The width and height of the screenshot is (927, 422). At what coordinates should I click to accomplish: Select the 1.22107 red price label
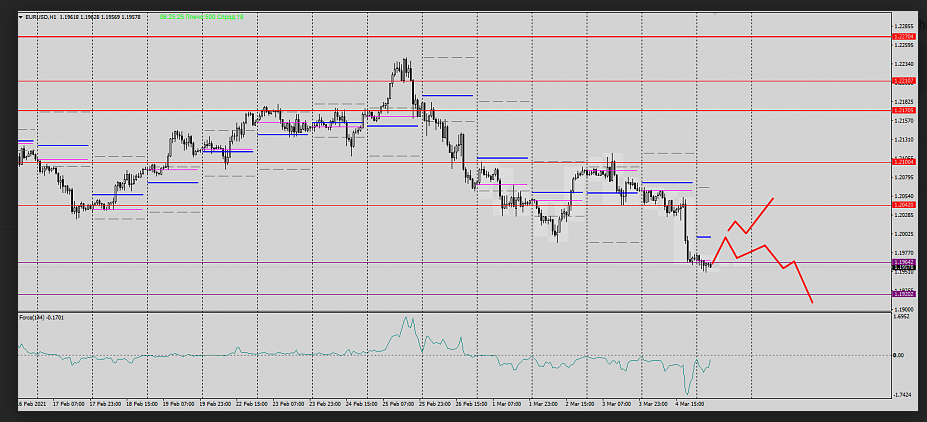pos(904,80)
